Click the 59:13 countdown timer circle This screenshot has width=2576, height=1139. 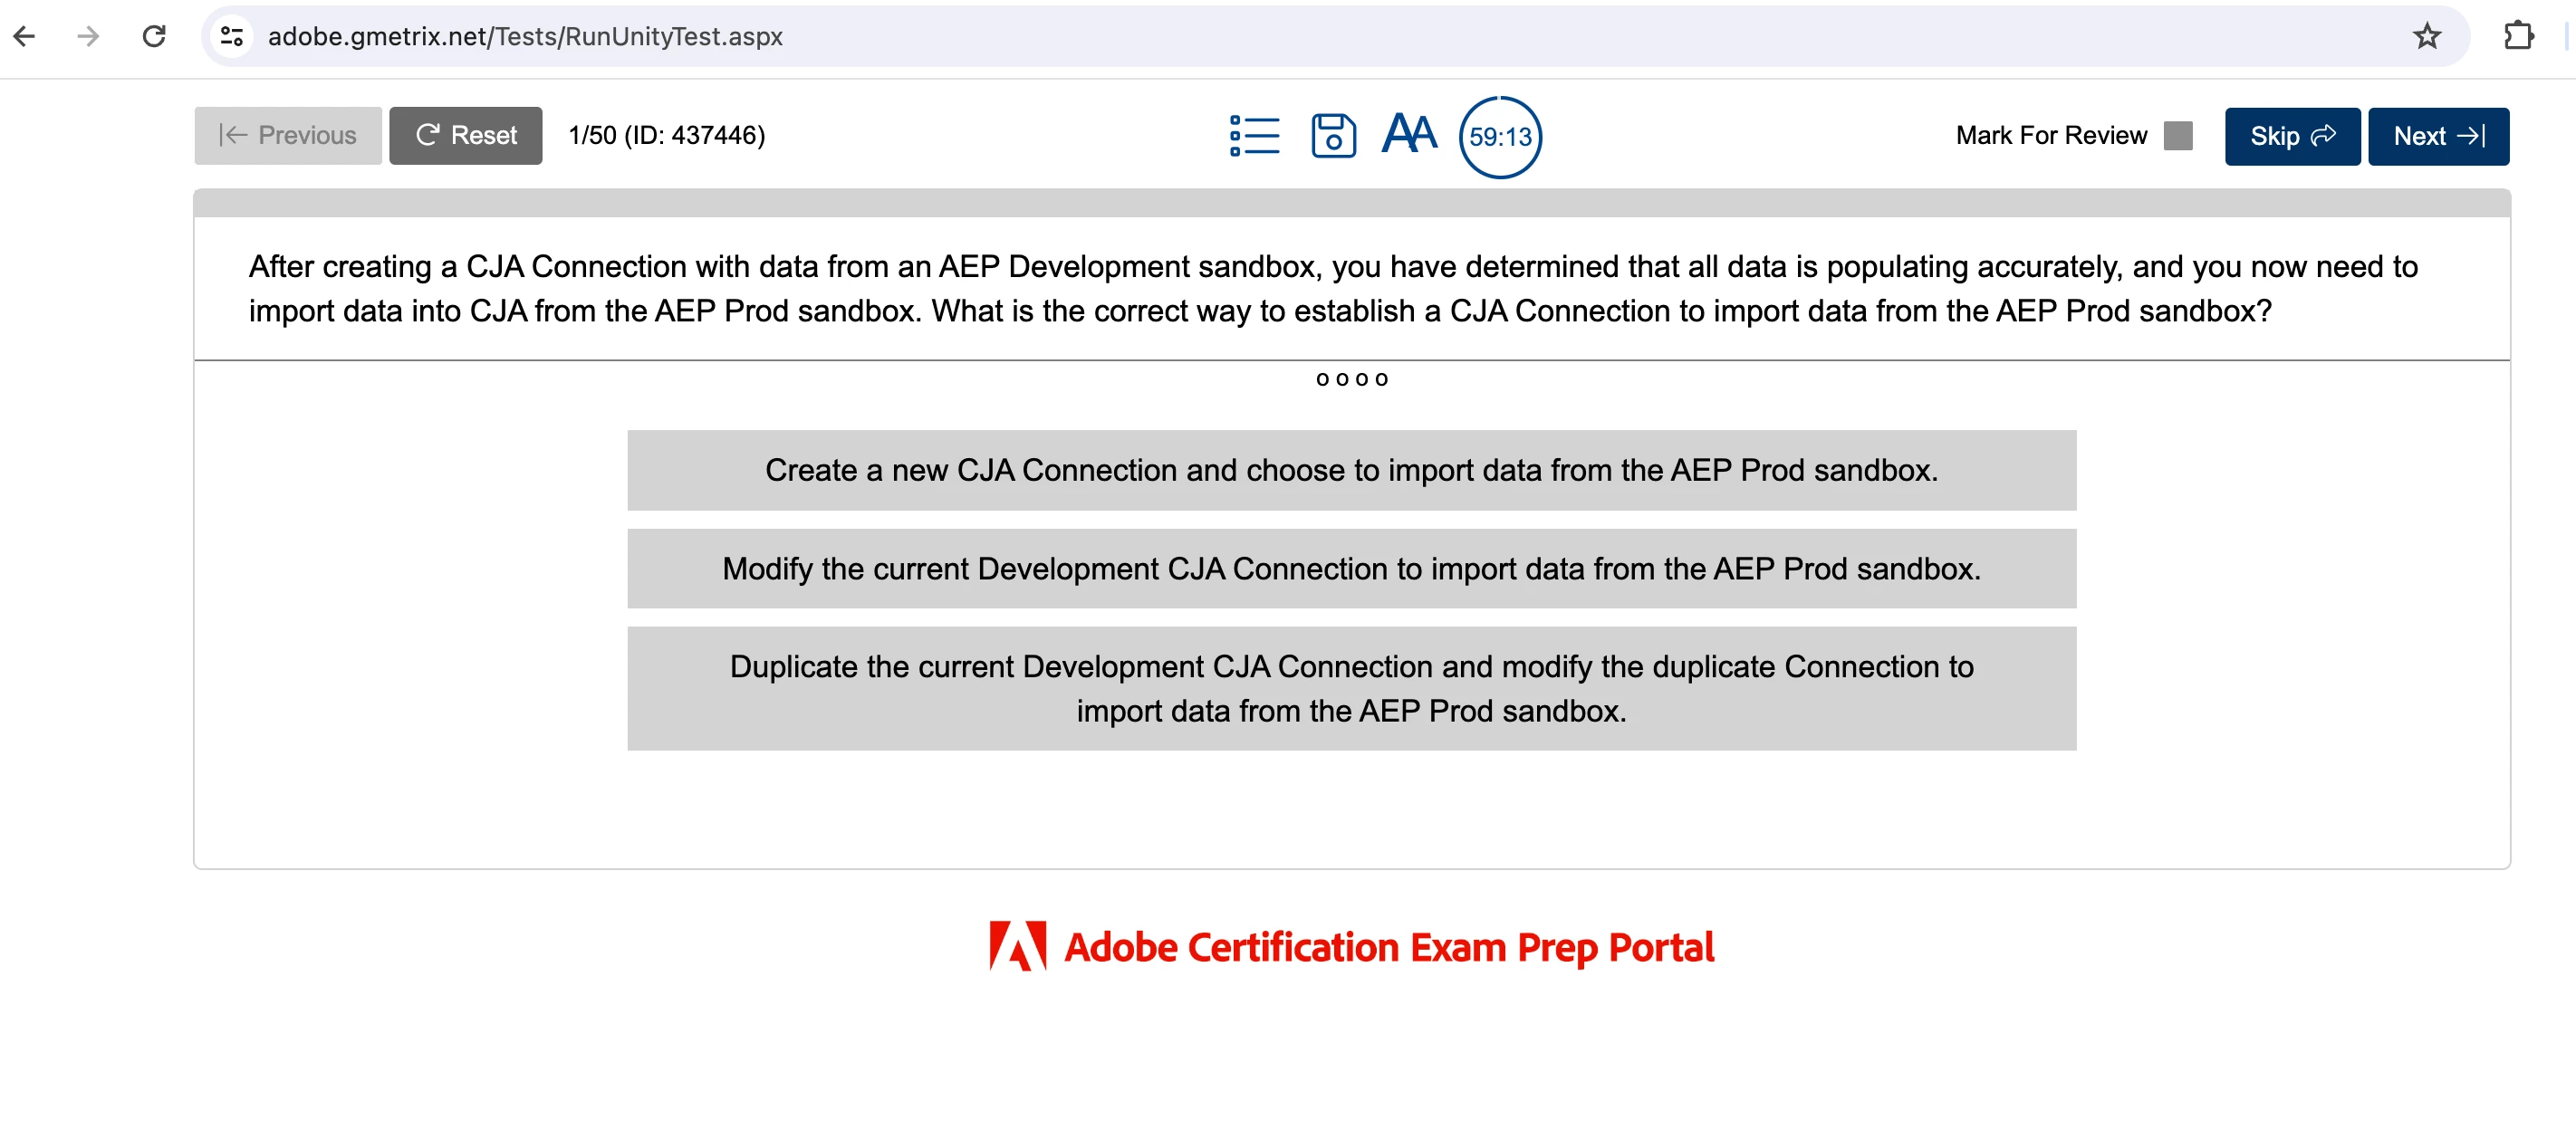click(1499, 137)
